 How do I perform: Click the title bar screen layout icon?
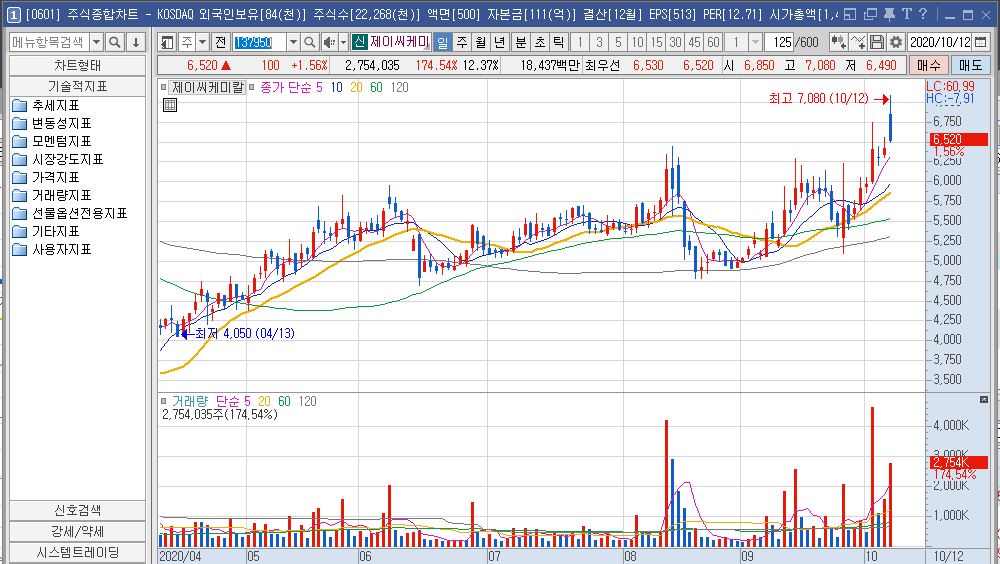pos(850,14)
